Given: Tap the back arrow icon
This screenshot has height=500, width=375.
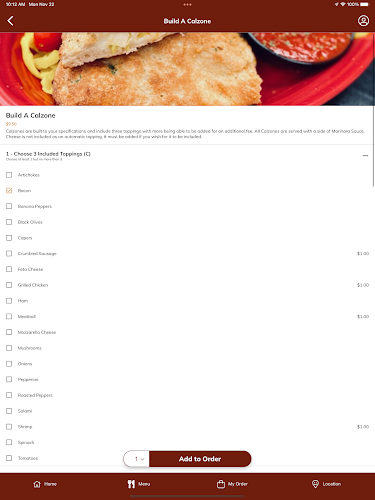Looking at the screenshot, I should click(x=10, y=21).
